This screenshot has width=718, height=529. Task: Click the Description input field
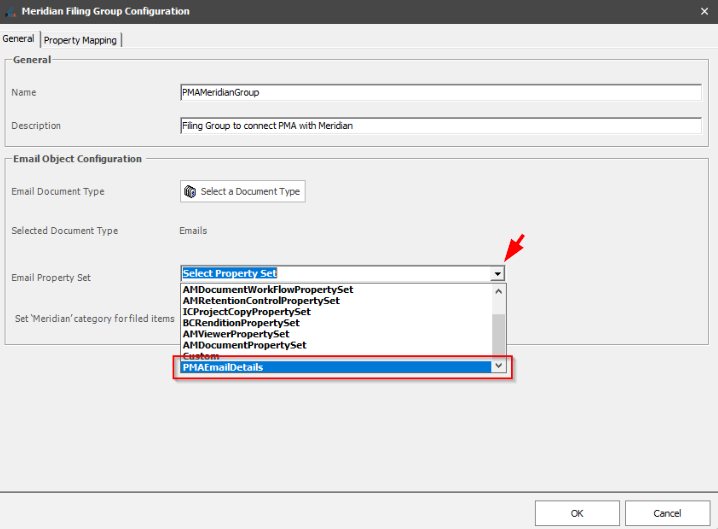[x=441, y=125]
